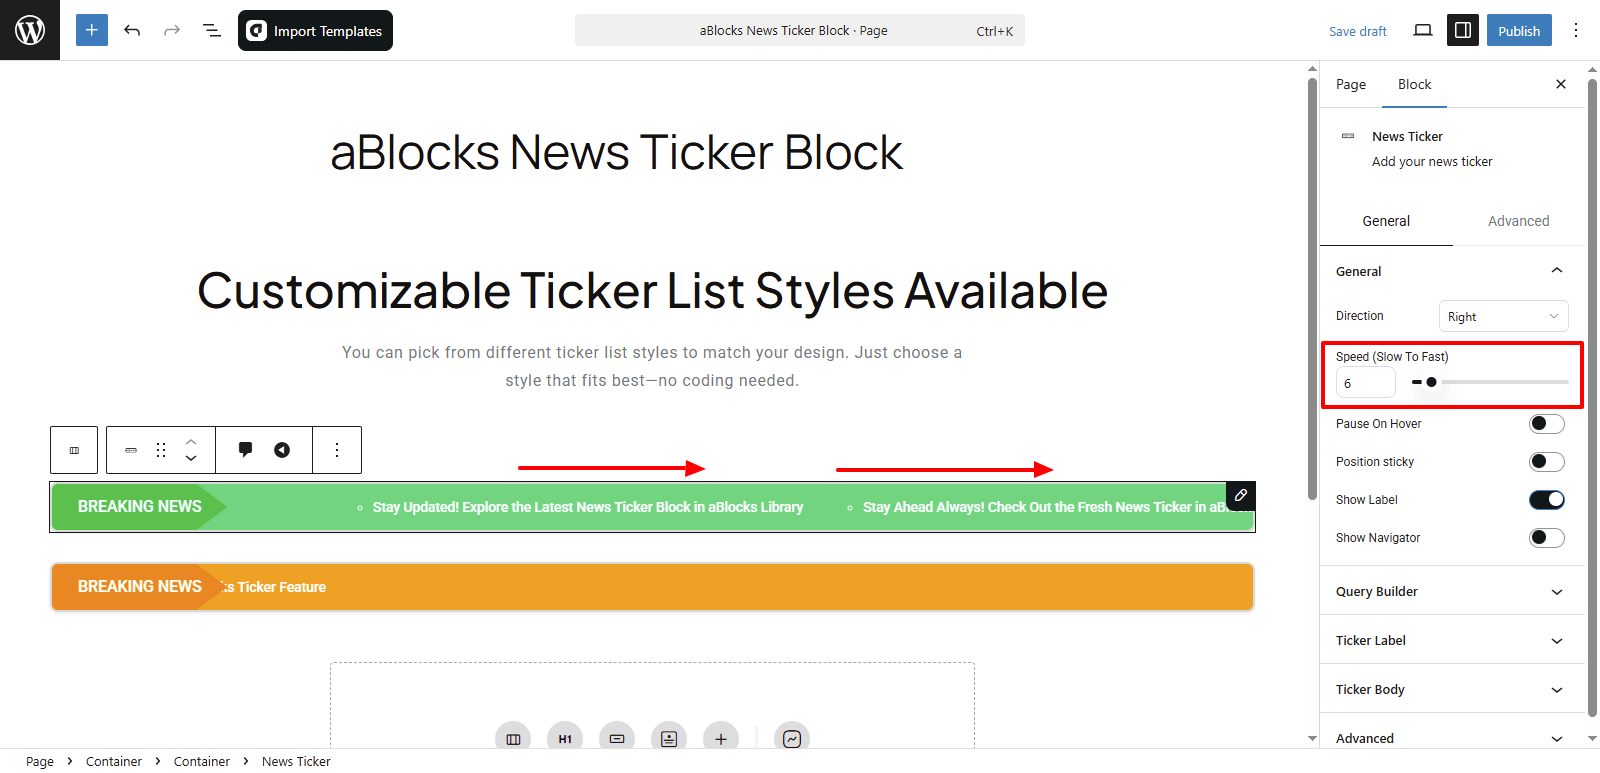
Task: Enable the Show Navigator toggle
Action: click(1547, 538)
